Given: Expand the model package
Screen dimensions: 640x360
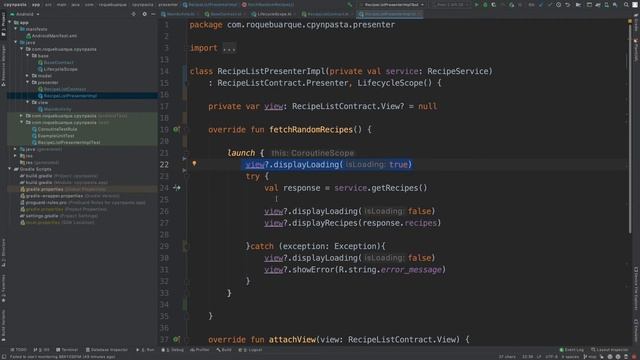Looking at the screenshot, I should click(28, 76).
